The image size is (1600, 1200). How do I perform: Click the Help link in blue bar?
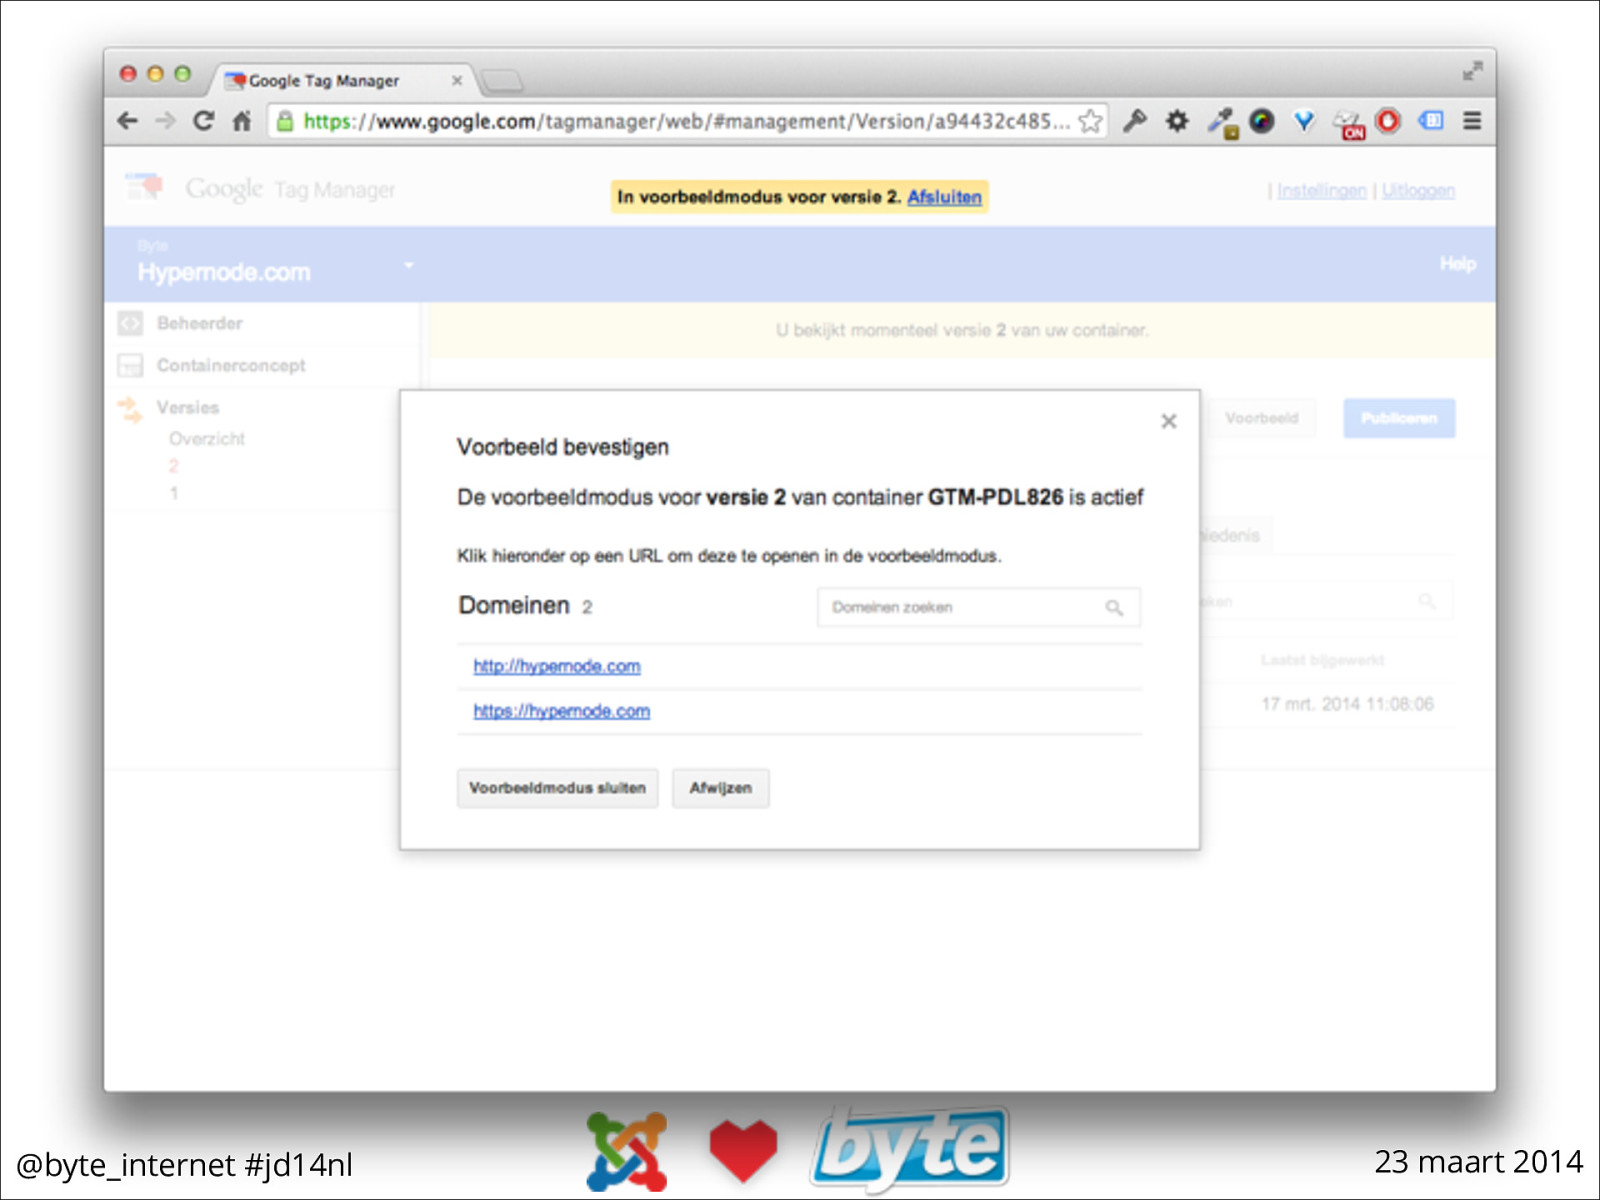pos(1457,264)
